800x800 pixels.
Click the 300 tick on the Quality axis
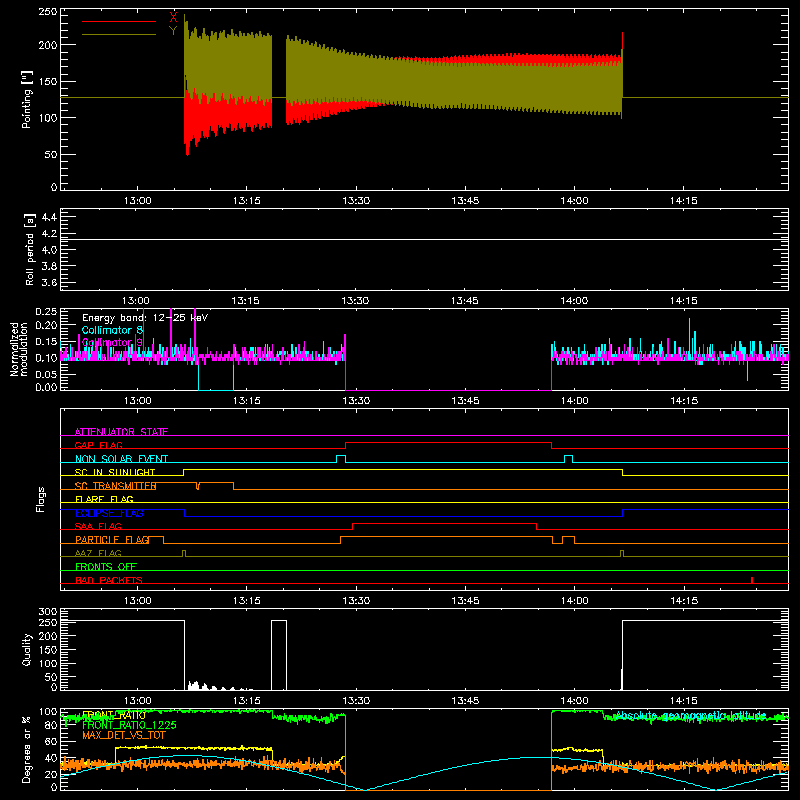[48, 612]
